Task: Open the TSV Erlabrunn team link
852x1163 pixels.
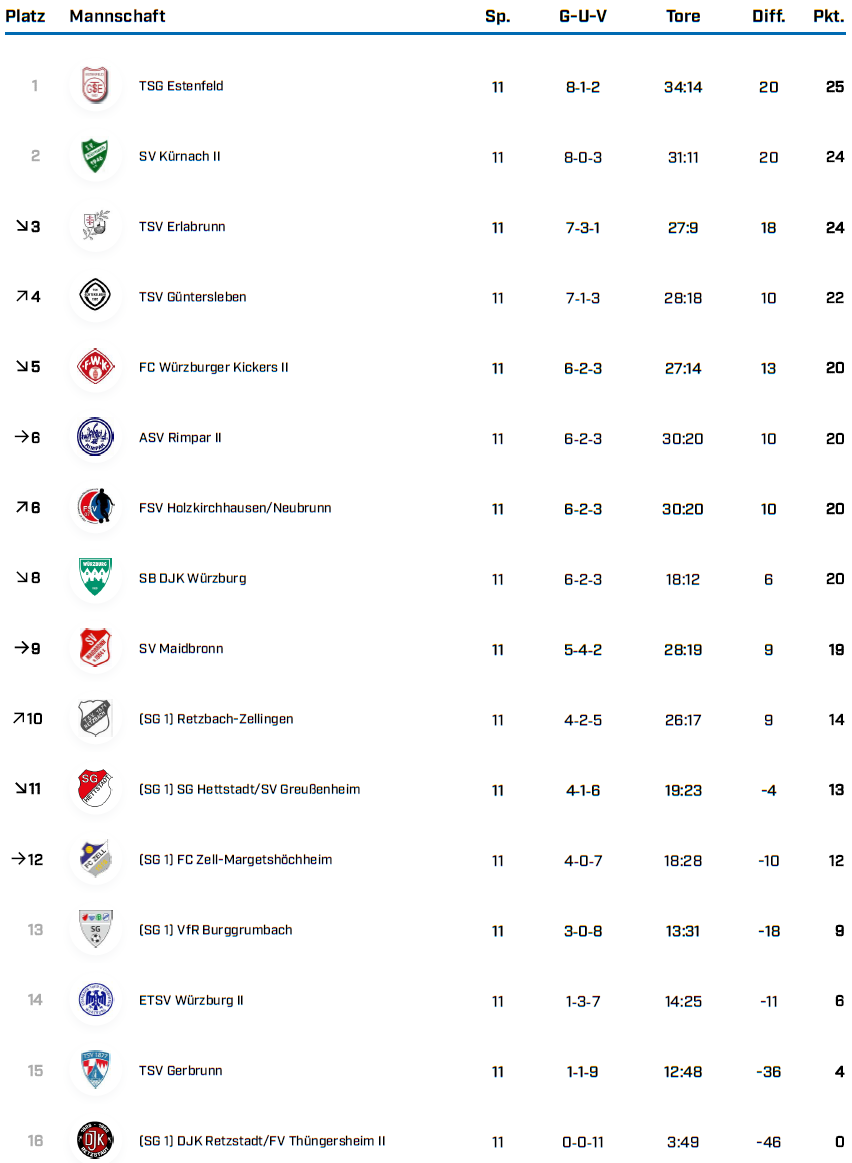Action: (182, 227)
